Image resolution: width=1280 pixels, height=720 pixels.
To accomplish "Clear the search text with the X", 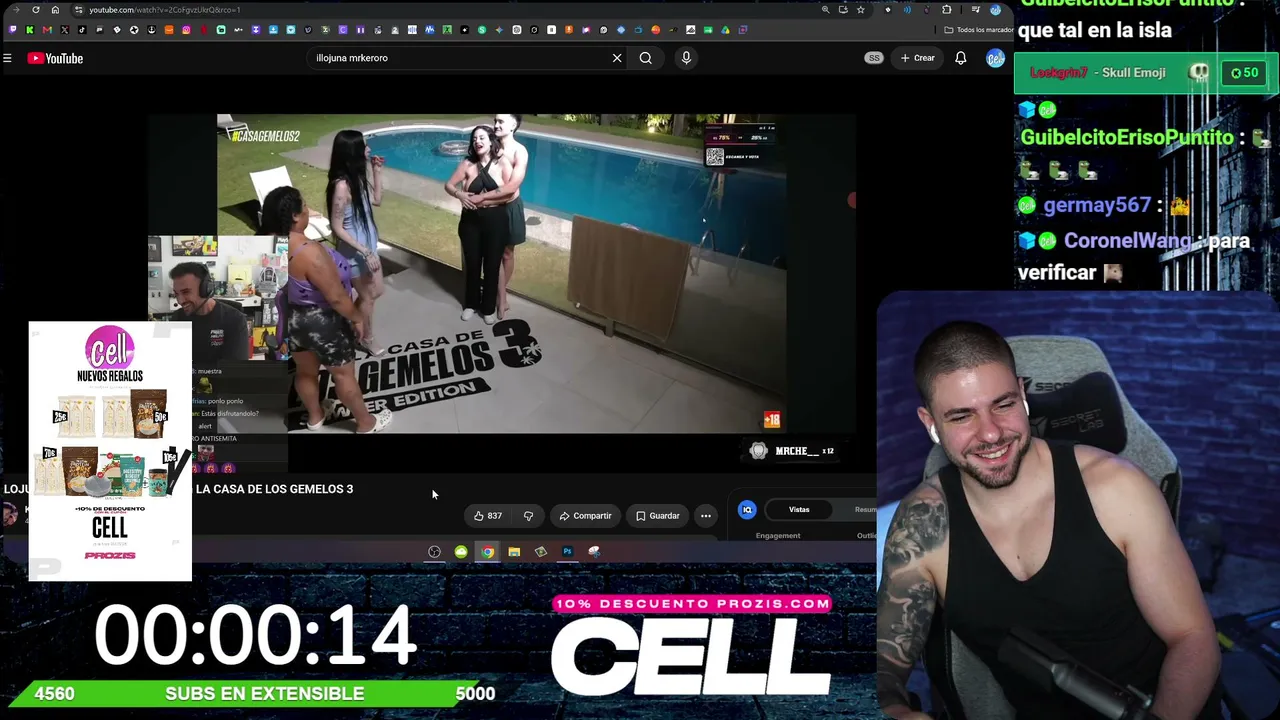I will [x=617, y=58].
